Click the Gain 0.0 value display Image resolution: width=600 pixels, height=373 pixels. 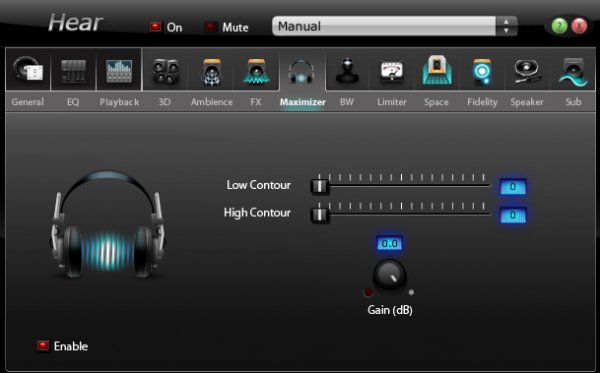click(x=389, y=243)
